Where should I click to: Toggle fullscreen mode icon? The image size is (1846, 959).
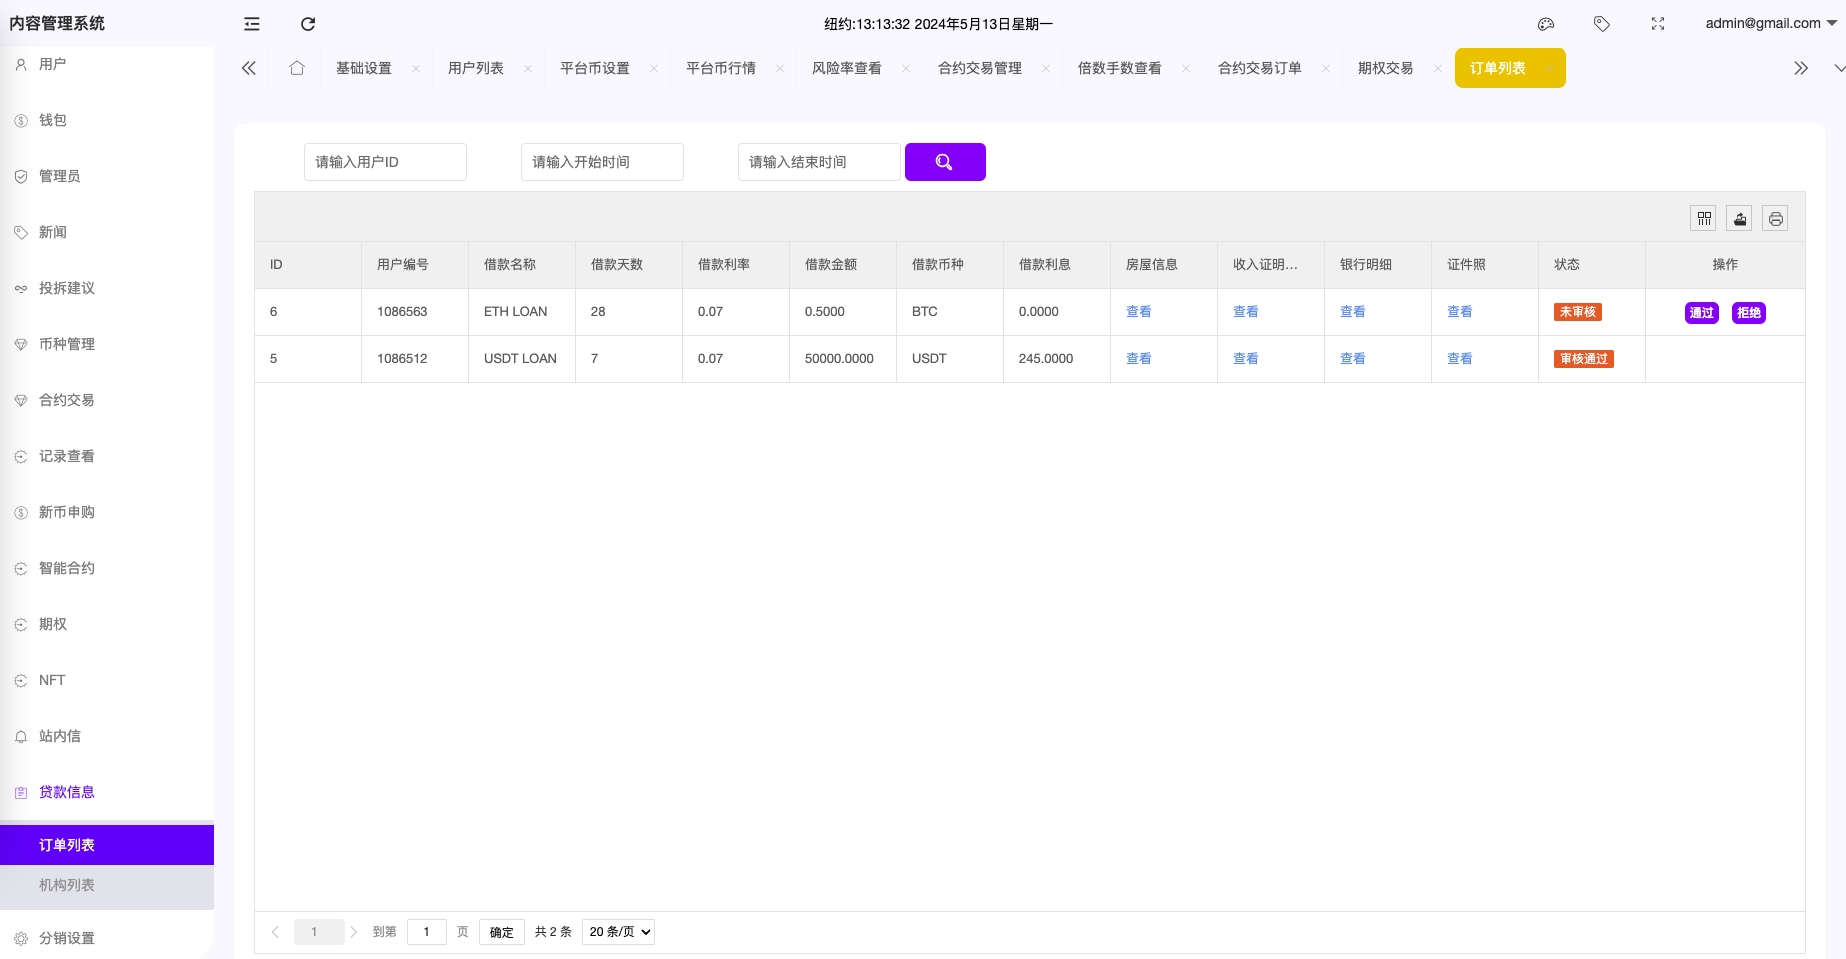(x=1657, y=24)
